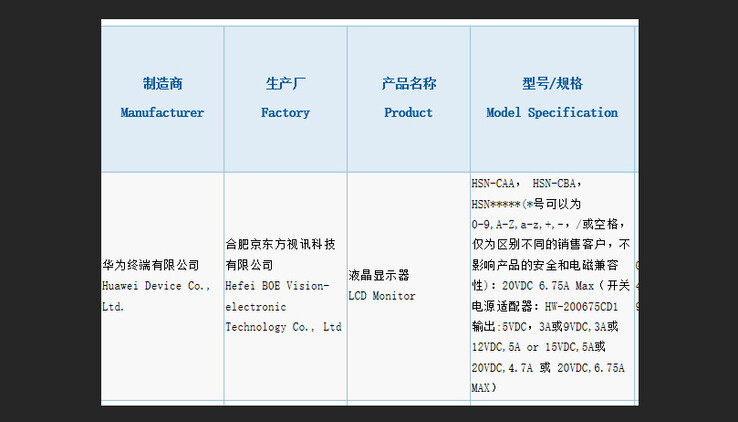Click the HSN-CAA, HSN-CBA model line
Image resolution: width=738 pixels, height=422 pixels.
coord(527,183)
